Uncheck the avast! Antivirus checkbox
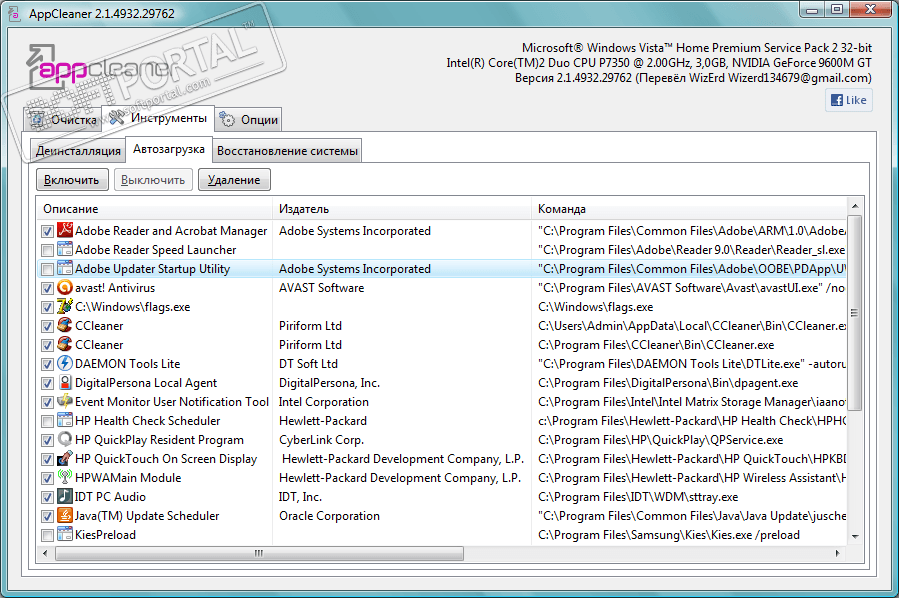Image resolution: width=899 pixels, height=598 pixels. [48, 288]
